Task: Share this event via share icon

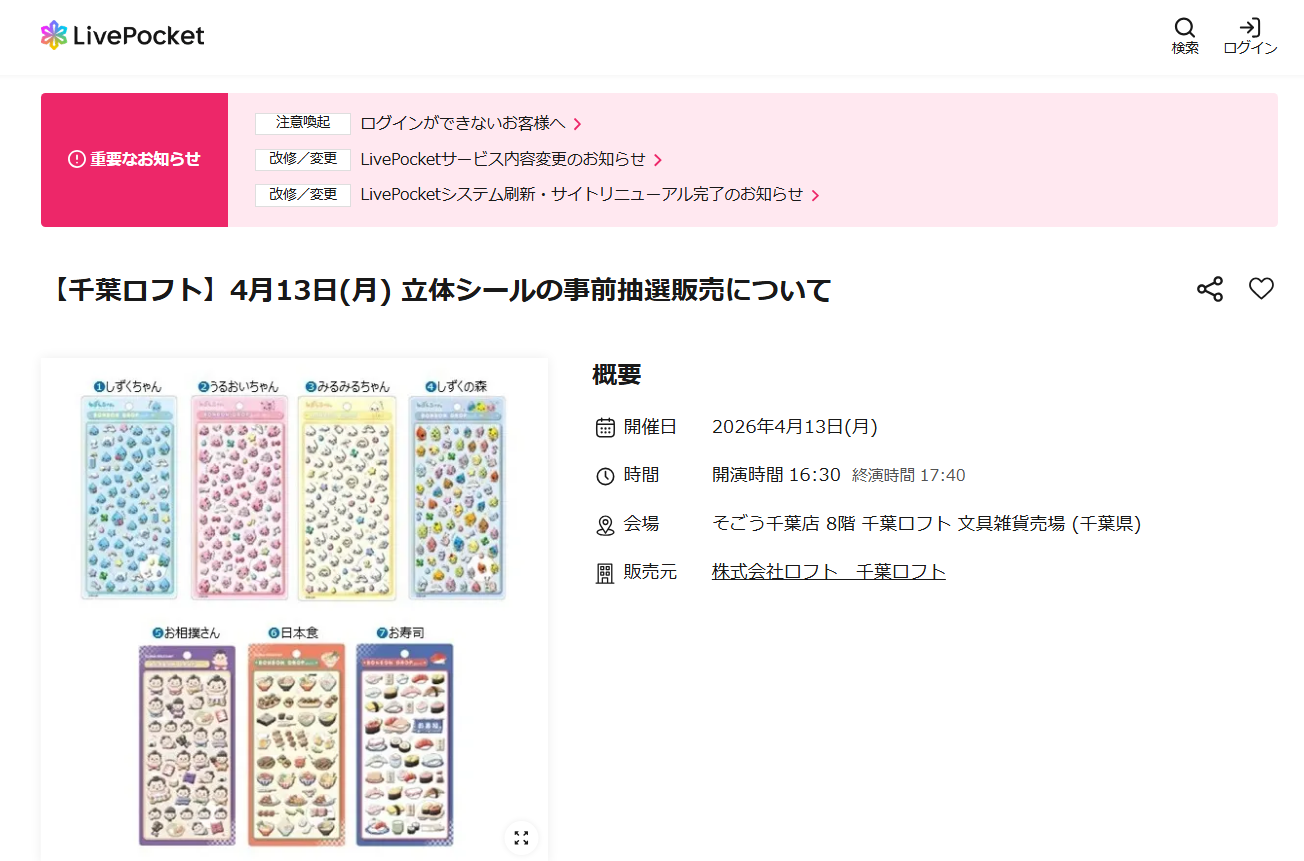Action: point(1210,290)
